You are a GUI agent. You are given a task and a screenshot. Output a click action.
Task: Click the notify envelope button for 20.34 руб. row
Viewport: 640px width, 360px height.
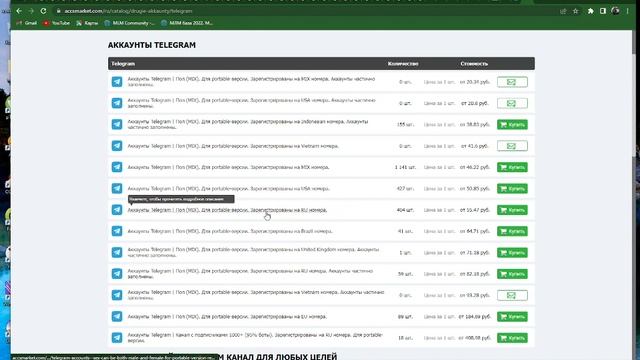[x=512, y=82]
